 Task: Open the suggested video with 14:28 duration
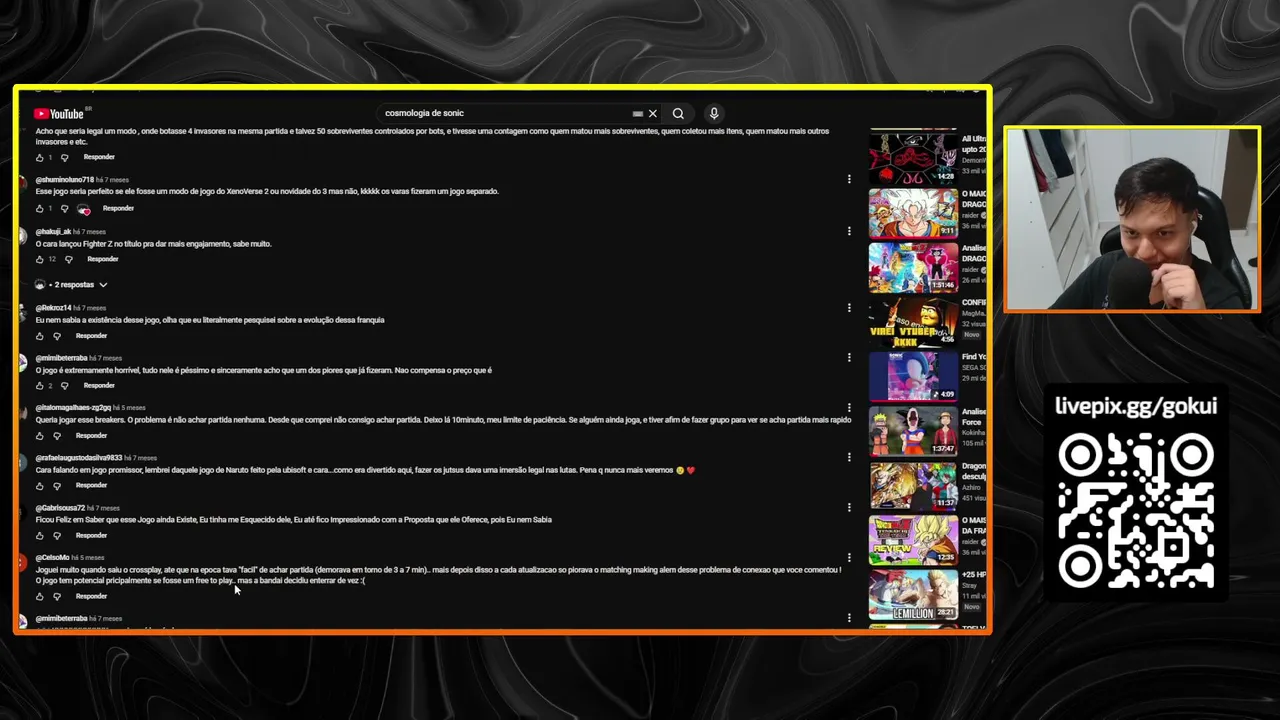(x=913, y=158)
